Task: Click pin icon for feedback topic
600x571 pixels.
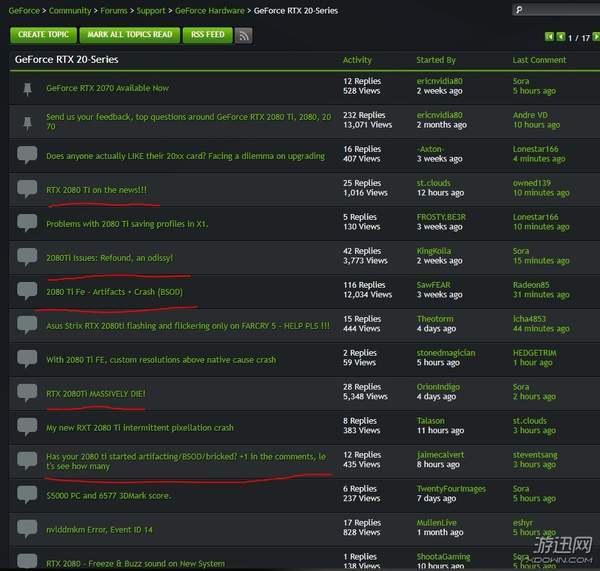Action: coord(27,122)
